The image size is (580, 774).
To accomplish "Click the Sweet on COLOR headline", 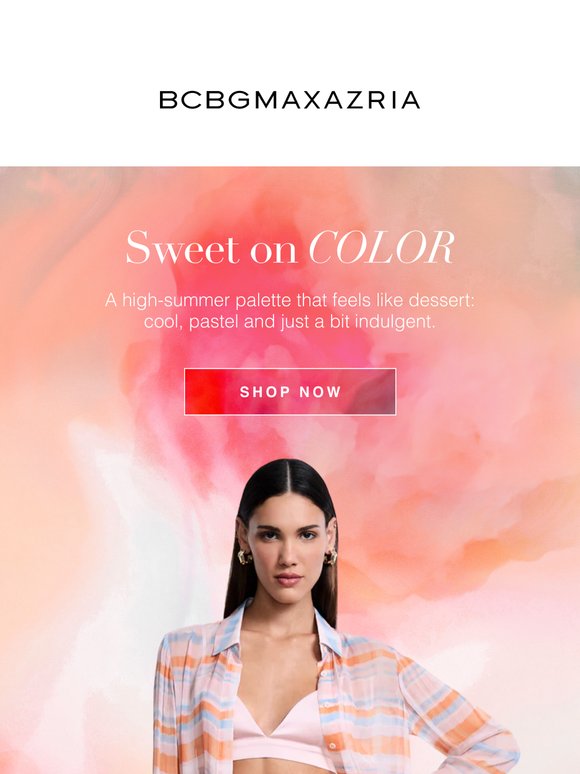I will (290, 247).
